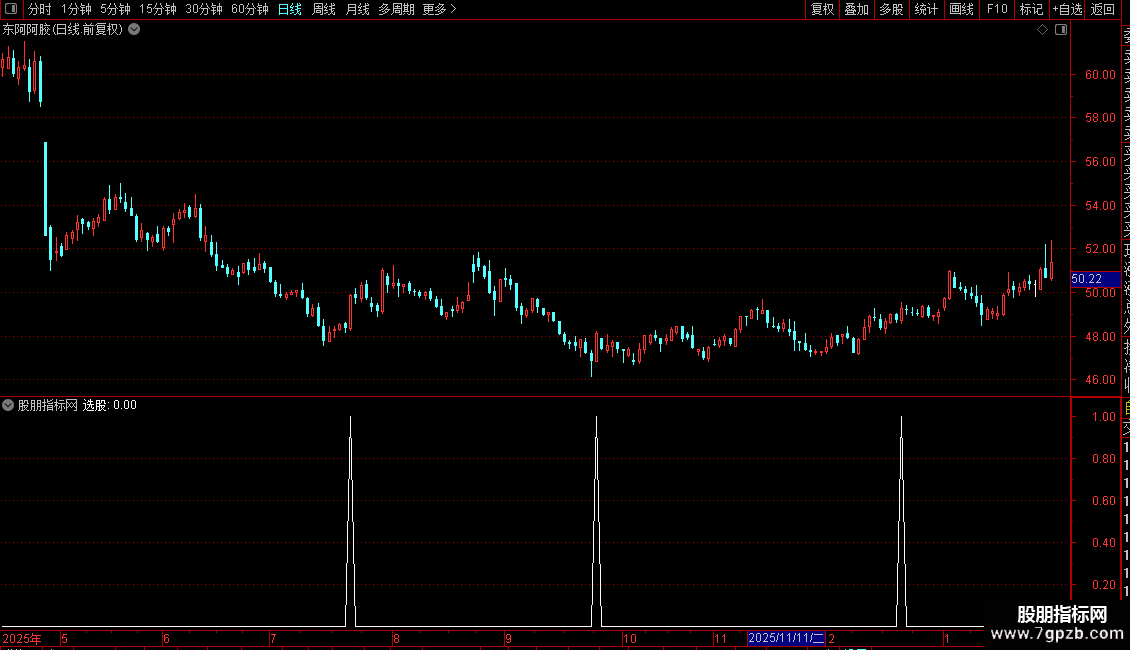This screenshot has width=1130, height=650.
Task: Add stock via +自选 button
Action: pos(1067,9)
